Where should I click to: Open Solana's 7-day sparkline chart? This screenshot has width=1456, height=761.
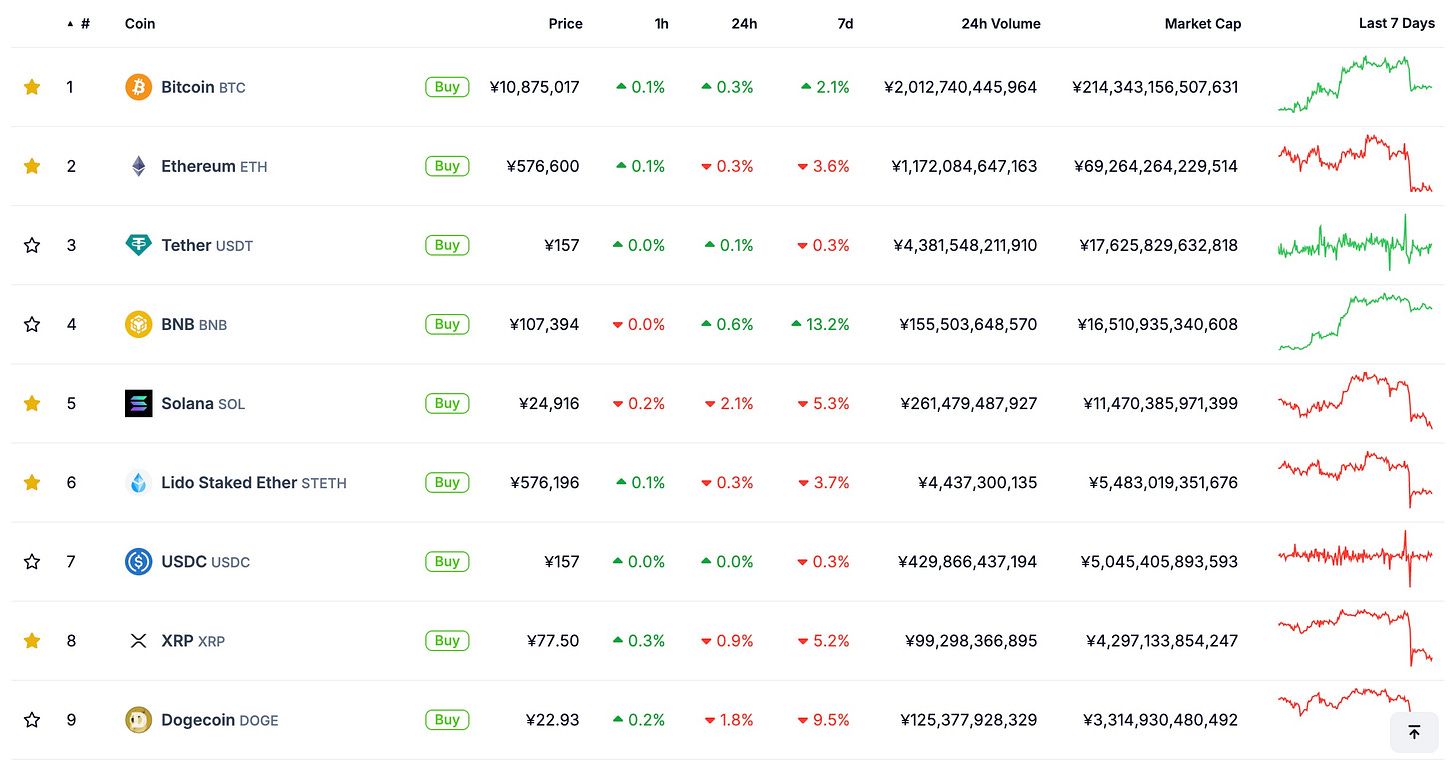tap(1355, 400)
